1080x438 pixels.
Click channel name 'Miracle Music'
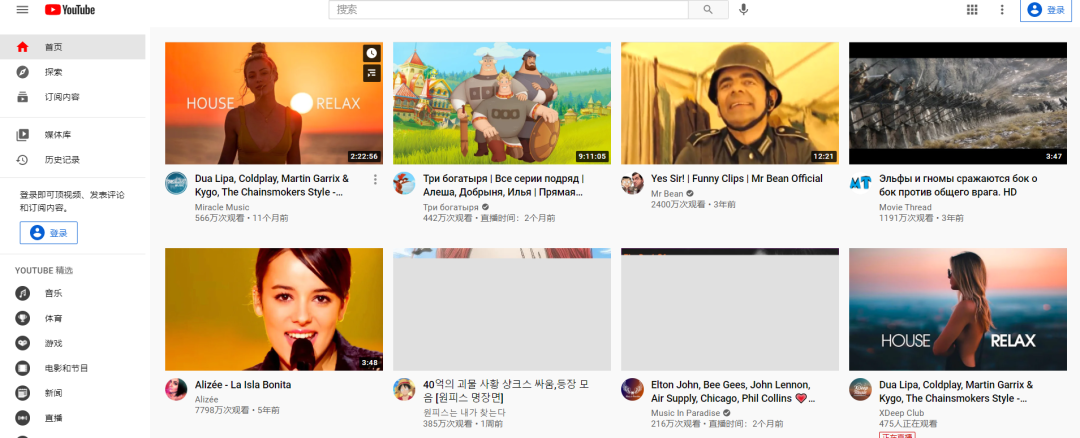(x=222, y=207)
